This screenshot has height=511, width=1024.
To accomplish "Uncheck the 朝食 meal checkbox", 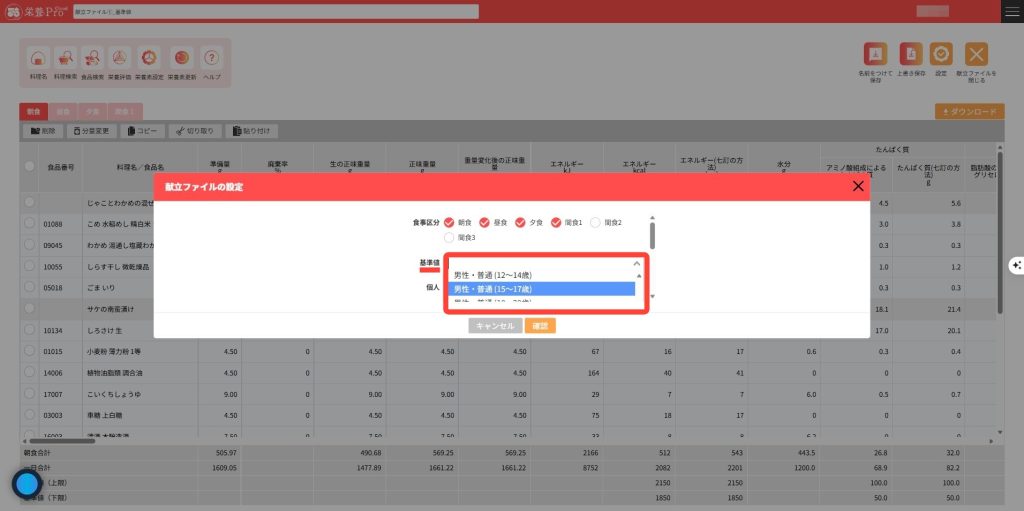I will click(x=449, y=222).
